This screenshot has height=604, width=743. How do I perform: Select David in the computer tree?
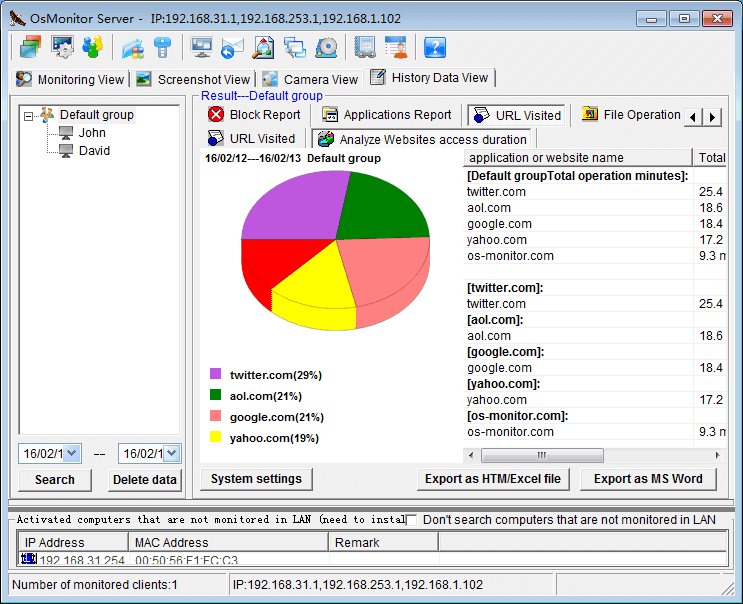click(x=94, y=151)
